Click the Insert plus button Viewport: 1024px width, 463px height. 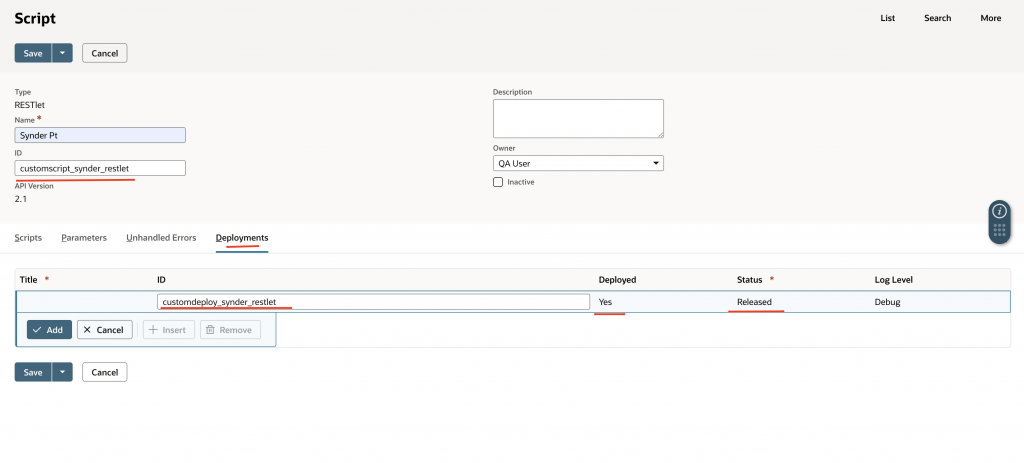[x=167, y=329]
